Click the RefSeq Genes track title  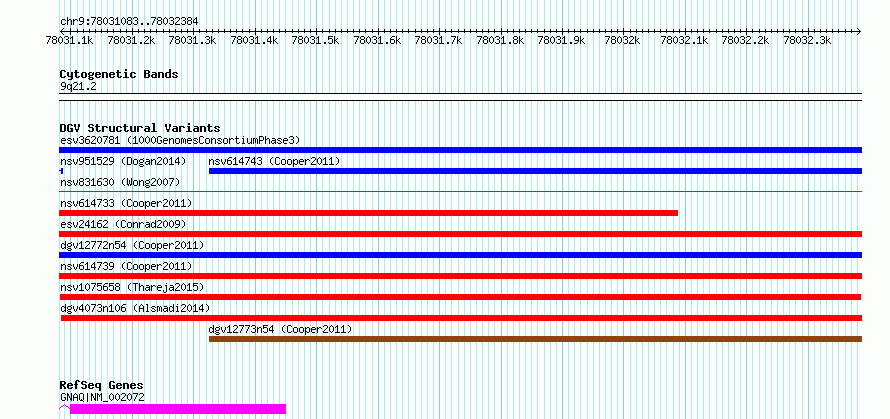(x=101, y=386)
